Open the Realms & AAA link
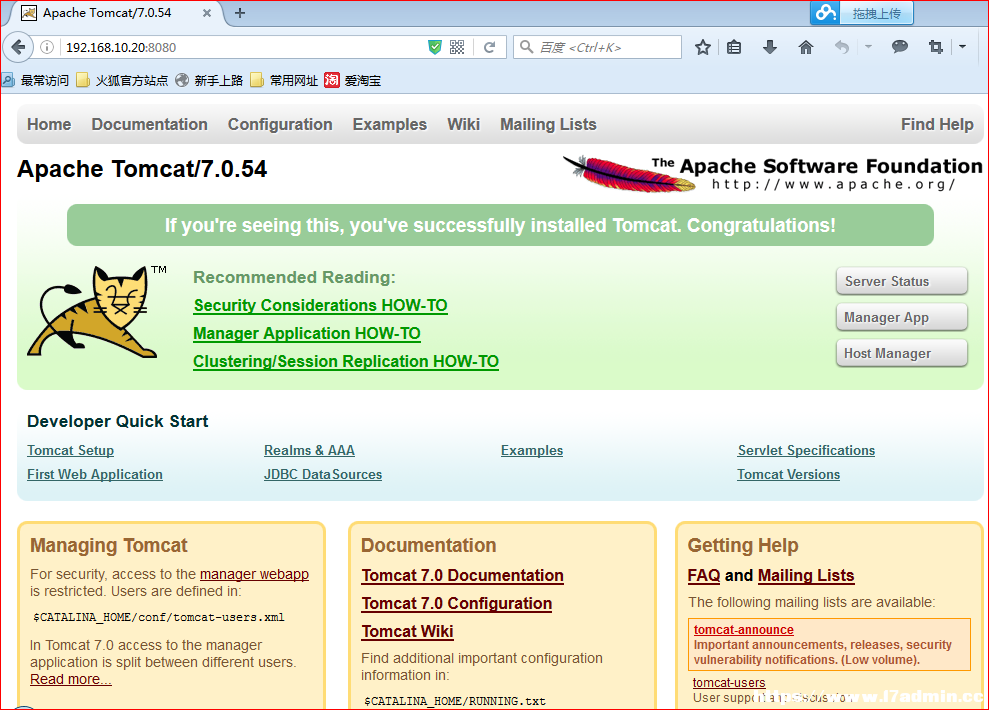 pyautogui.click(x=309, y=450)
